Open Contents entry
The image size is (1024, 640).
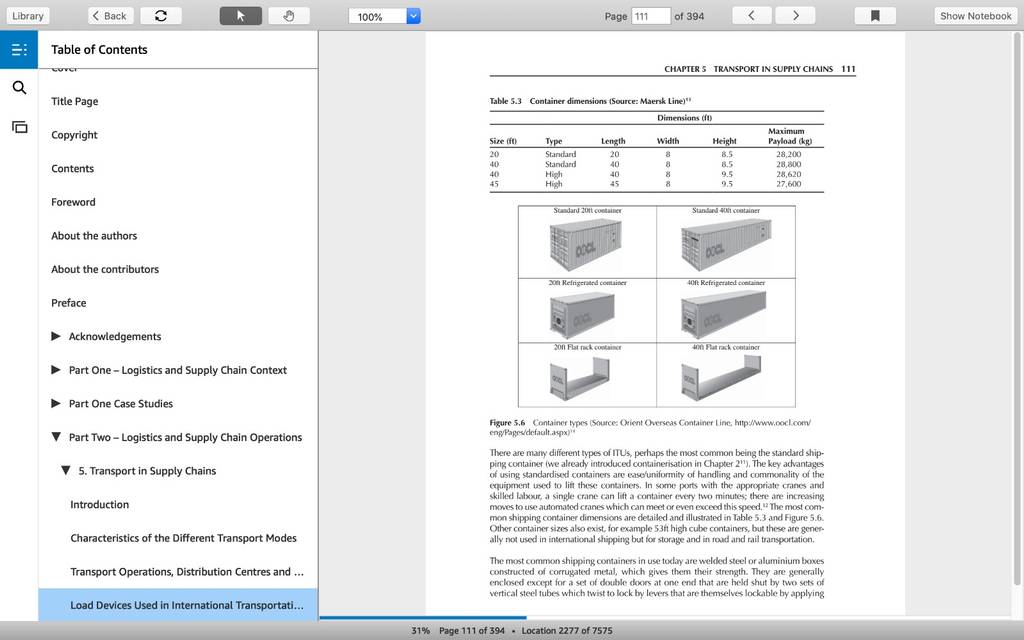[x=72, y=168]
